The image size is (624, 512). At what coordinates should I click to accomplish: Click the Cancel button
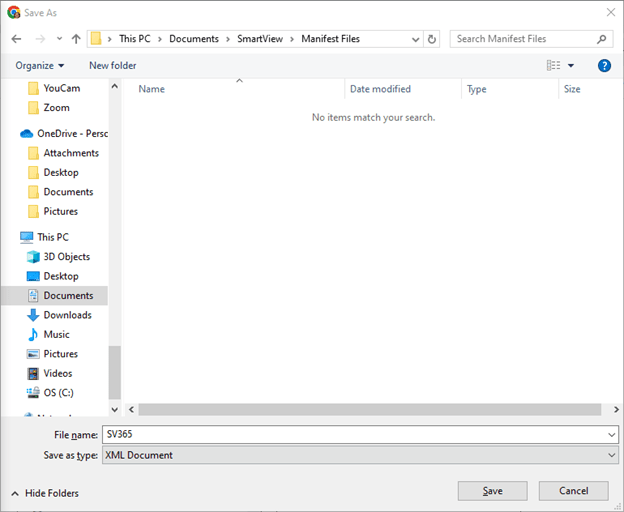coord(573,491)
